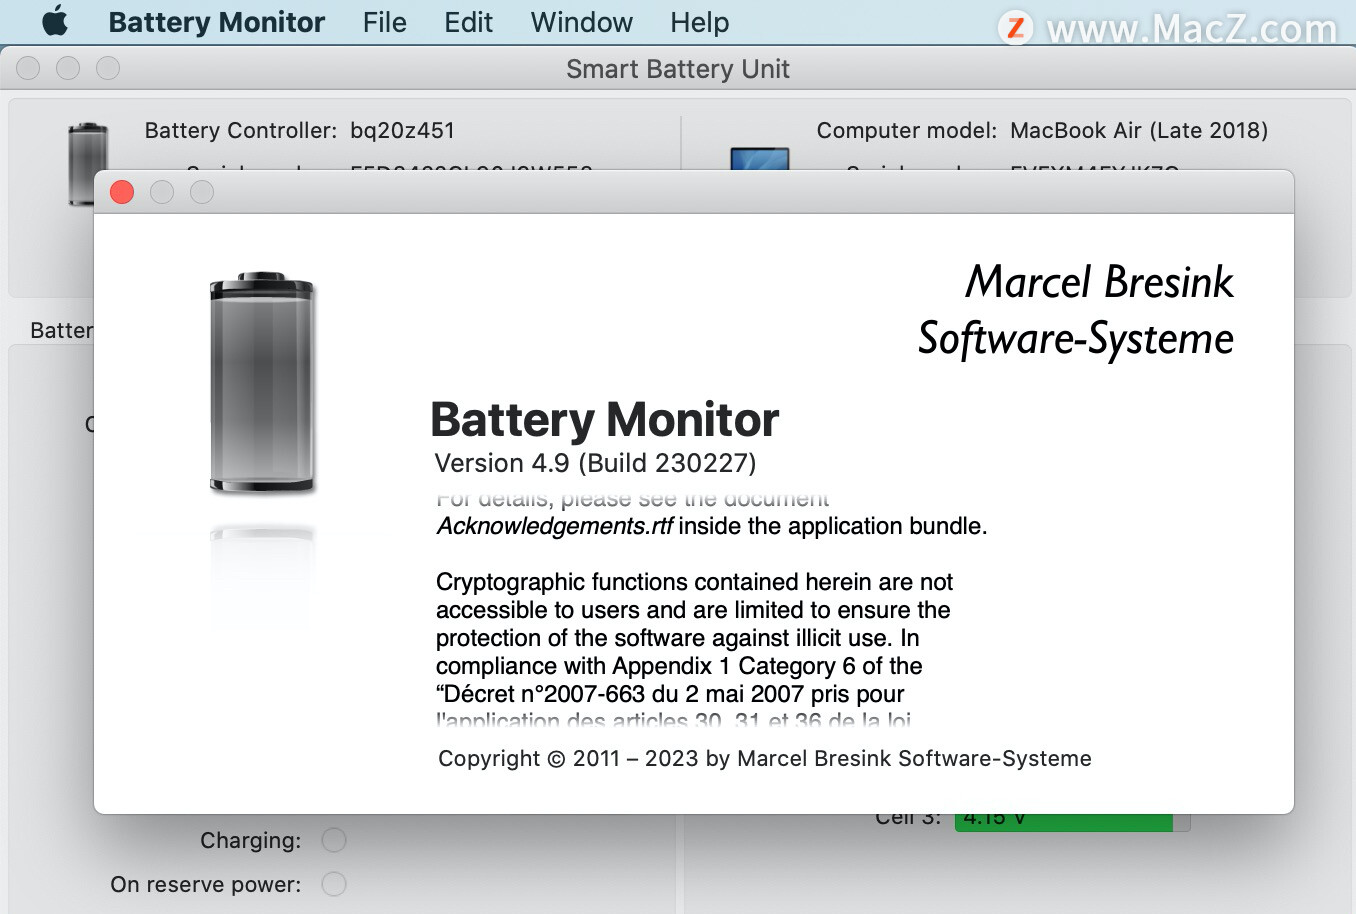Image resolution: width=1356 pixels, height=914 pixels.
Task: Click the Computer model MacBook Air (Late 2018)
Action: 1139,130
